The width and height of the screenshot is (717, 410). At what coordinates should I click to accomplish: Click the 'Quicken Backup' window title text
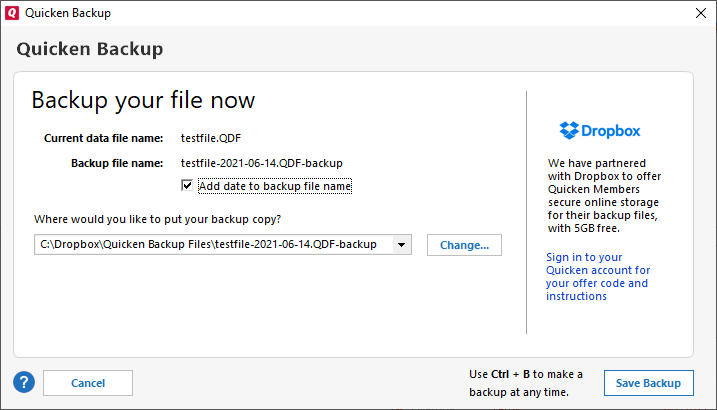[x=68, y=13]
